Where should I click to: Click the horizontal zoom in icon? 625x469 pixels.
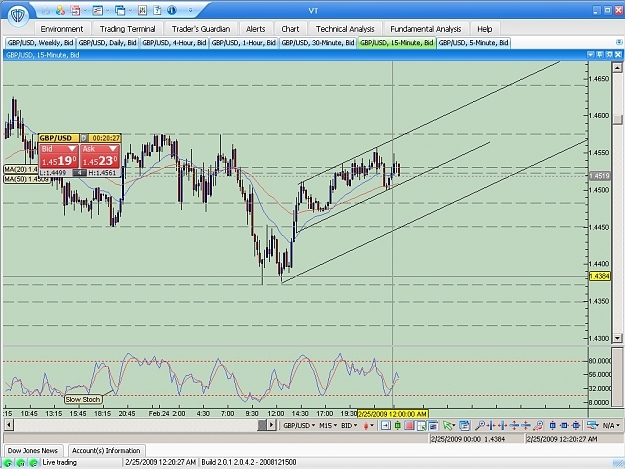coord(491,426)
